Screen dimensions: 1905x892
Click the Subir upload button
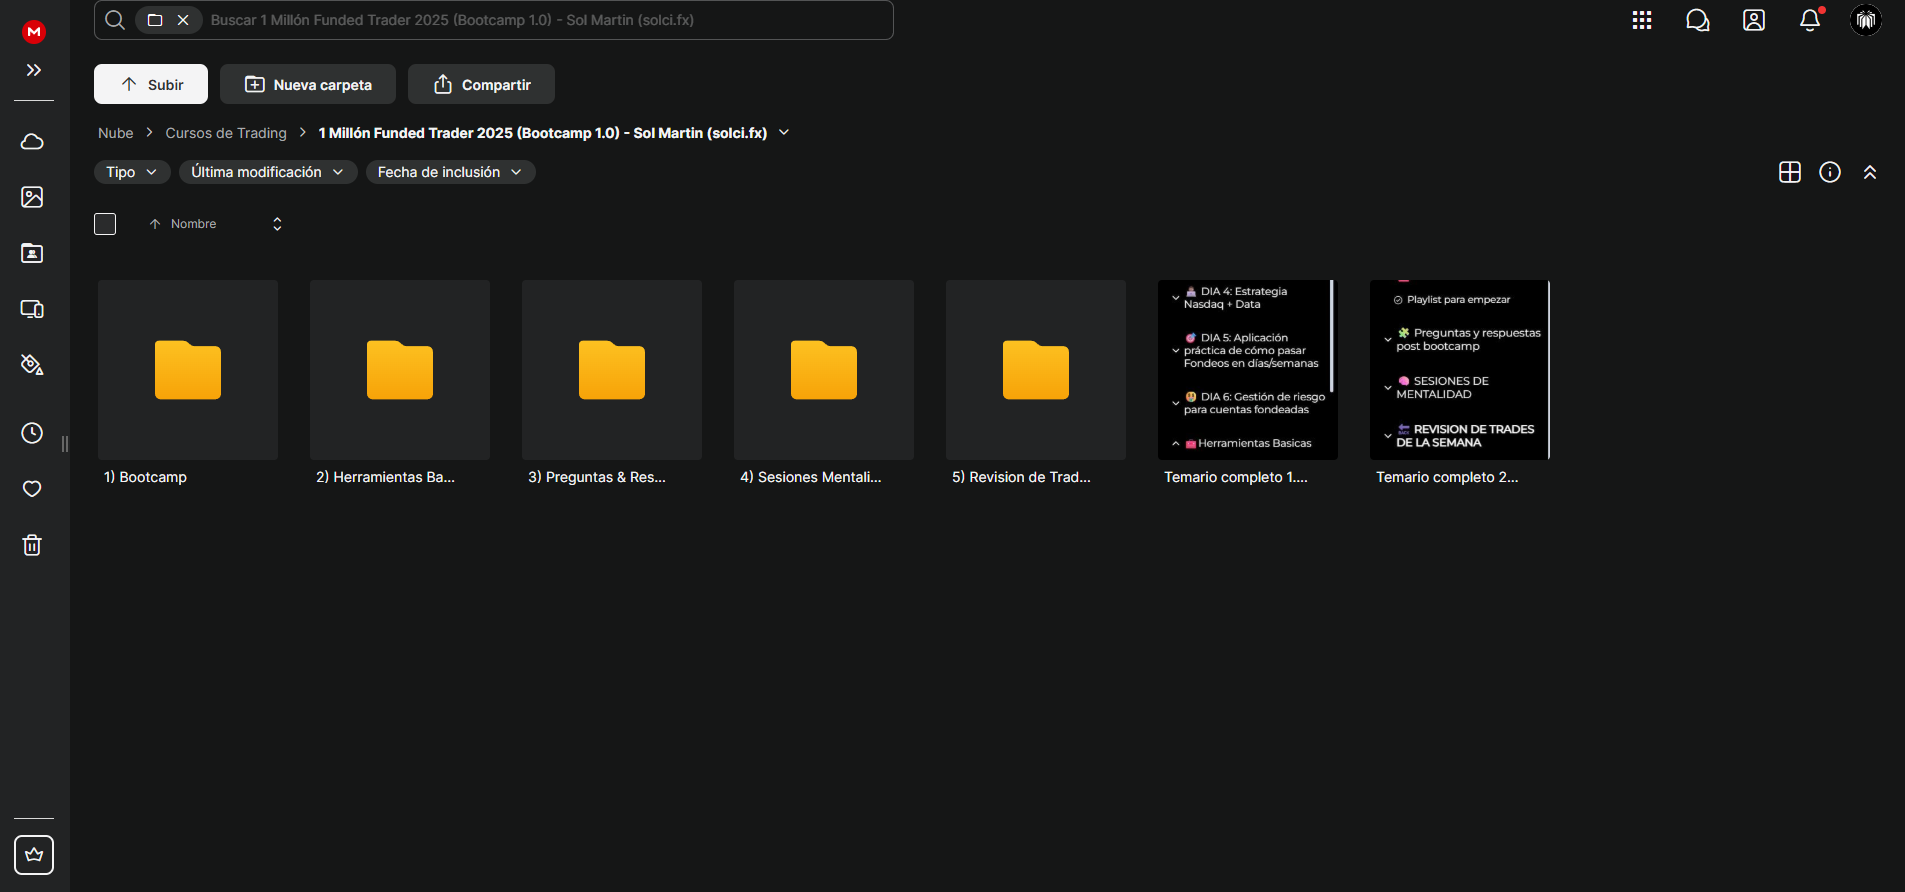pyautogui.click(x=151, y=84)
